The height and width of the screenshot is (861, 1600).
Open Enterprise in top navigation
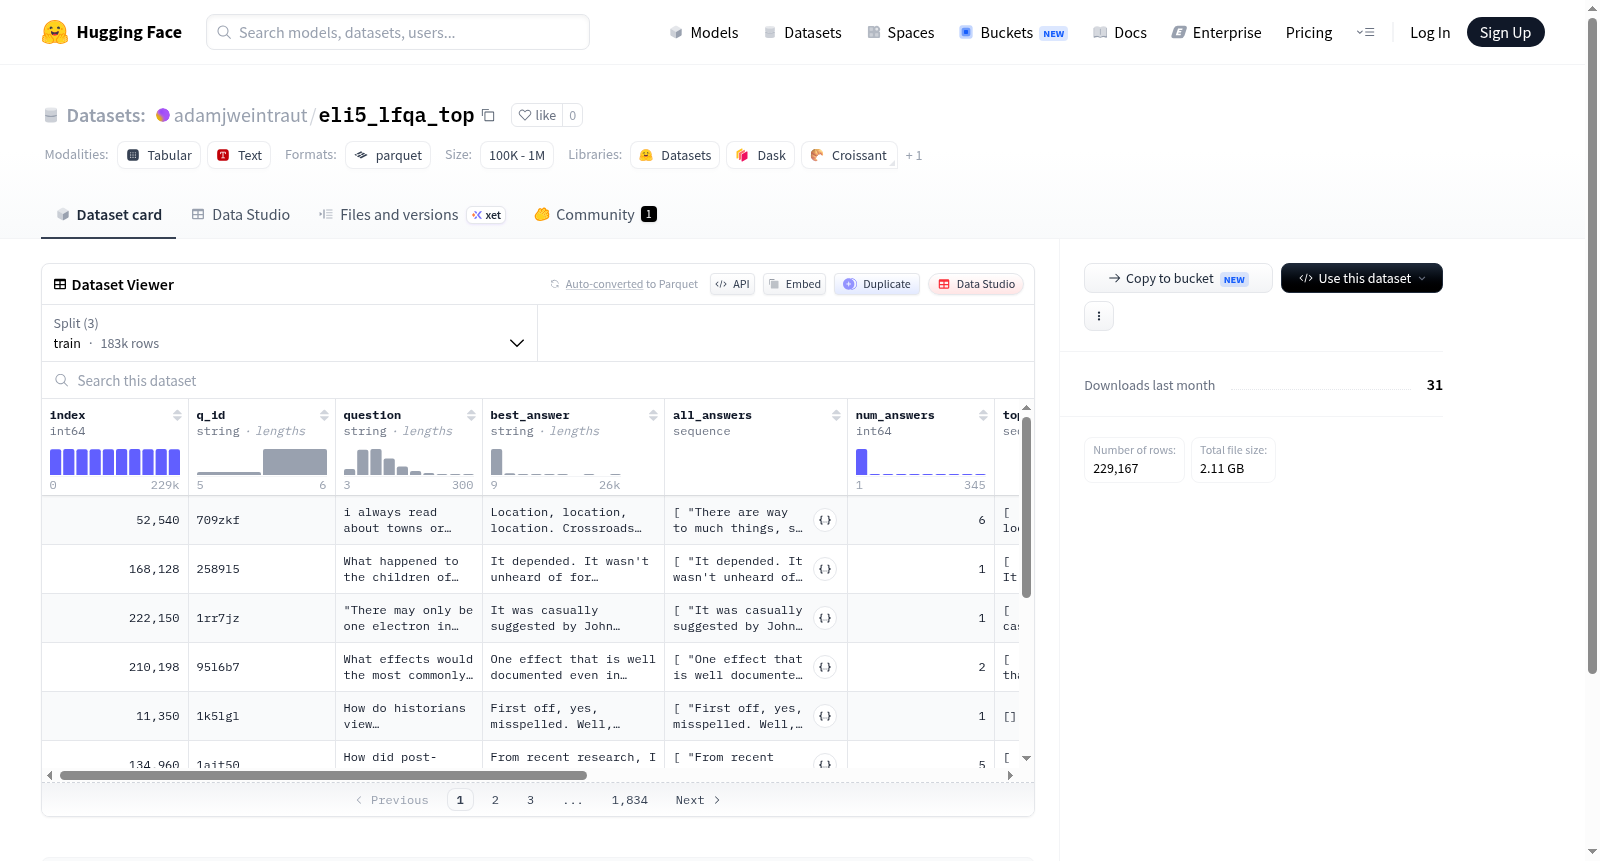tap(1216, 32)
